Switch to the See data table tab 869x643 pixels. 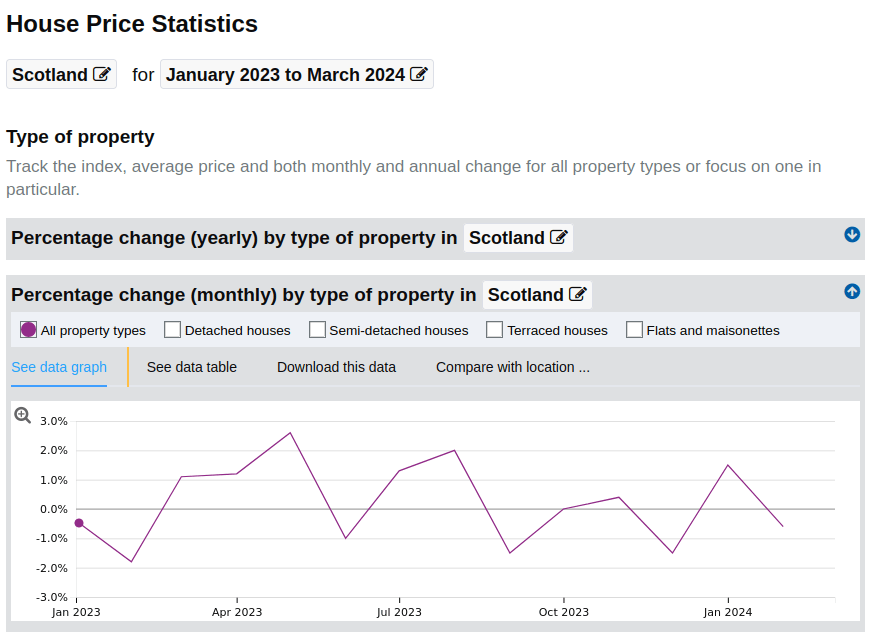[x=191, y=367]
